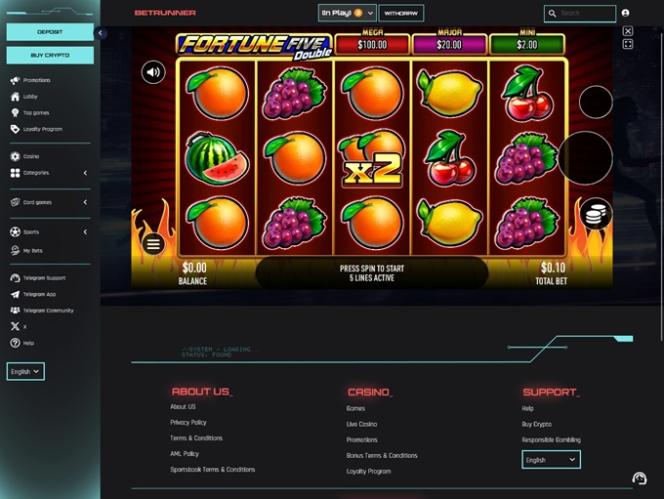Click the Deposit button
Image resolution: width=664 pixels, height=499 pixels.
[50, 32]
